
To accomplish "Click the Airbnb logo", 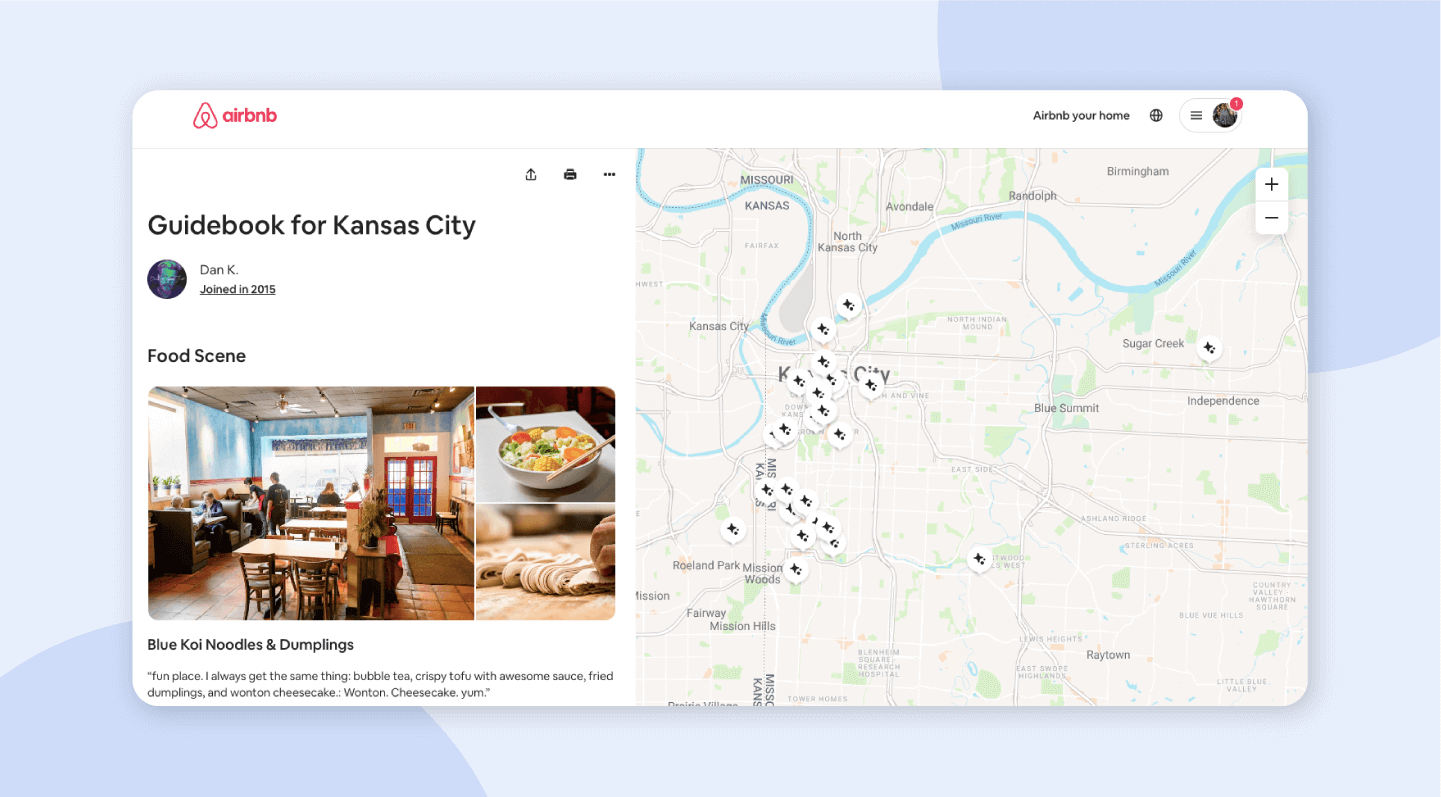I will pyautogui.click(x=235, y=116).
